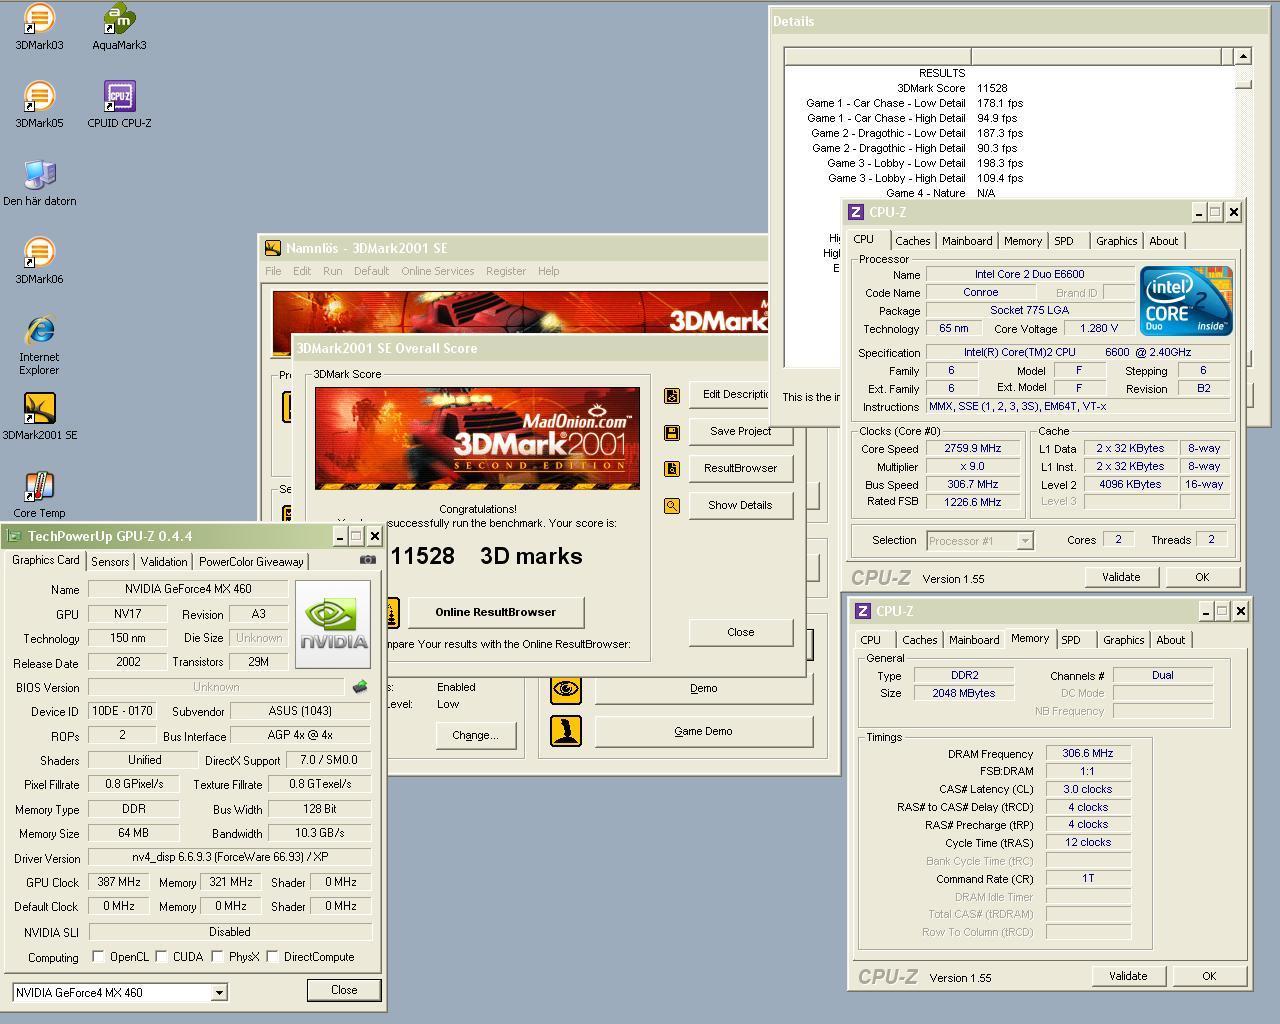Open SPD tab in lower CPU-Z window
The width and height of the screenshot is (1280, 1024).
(1071, 640)
